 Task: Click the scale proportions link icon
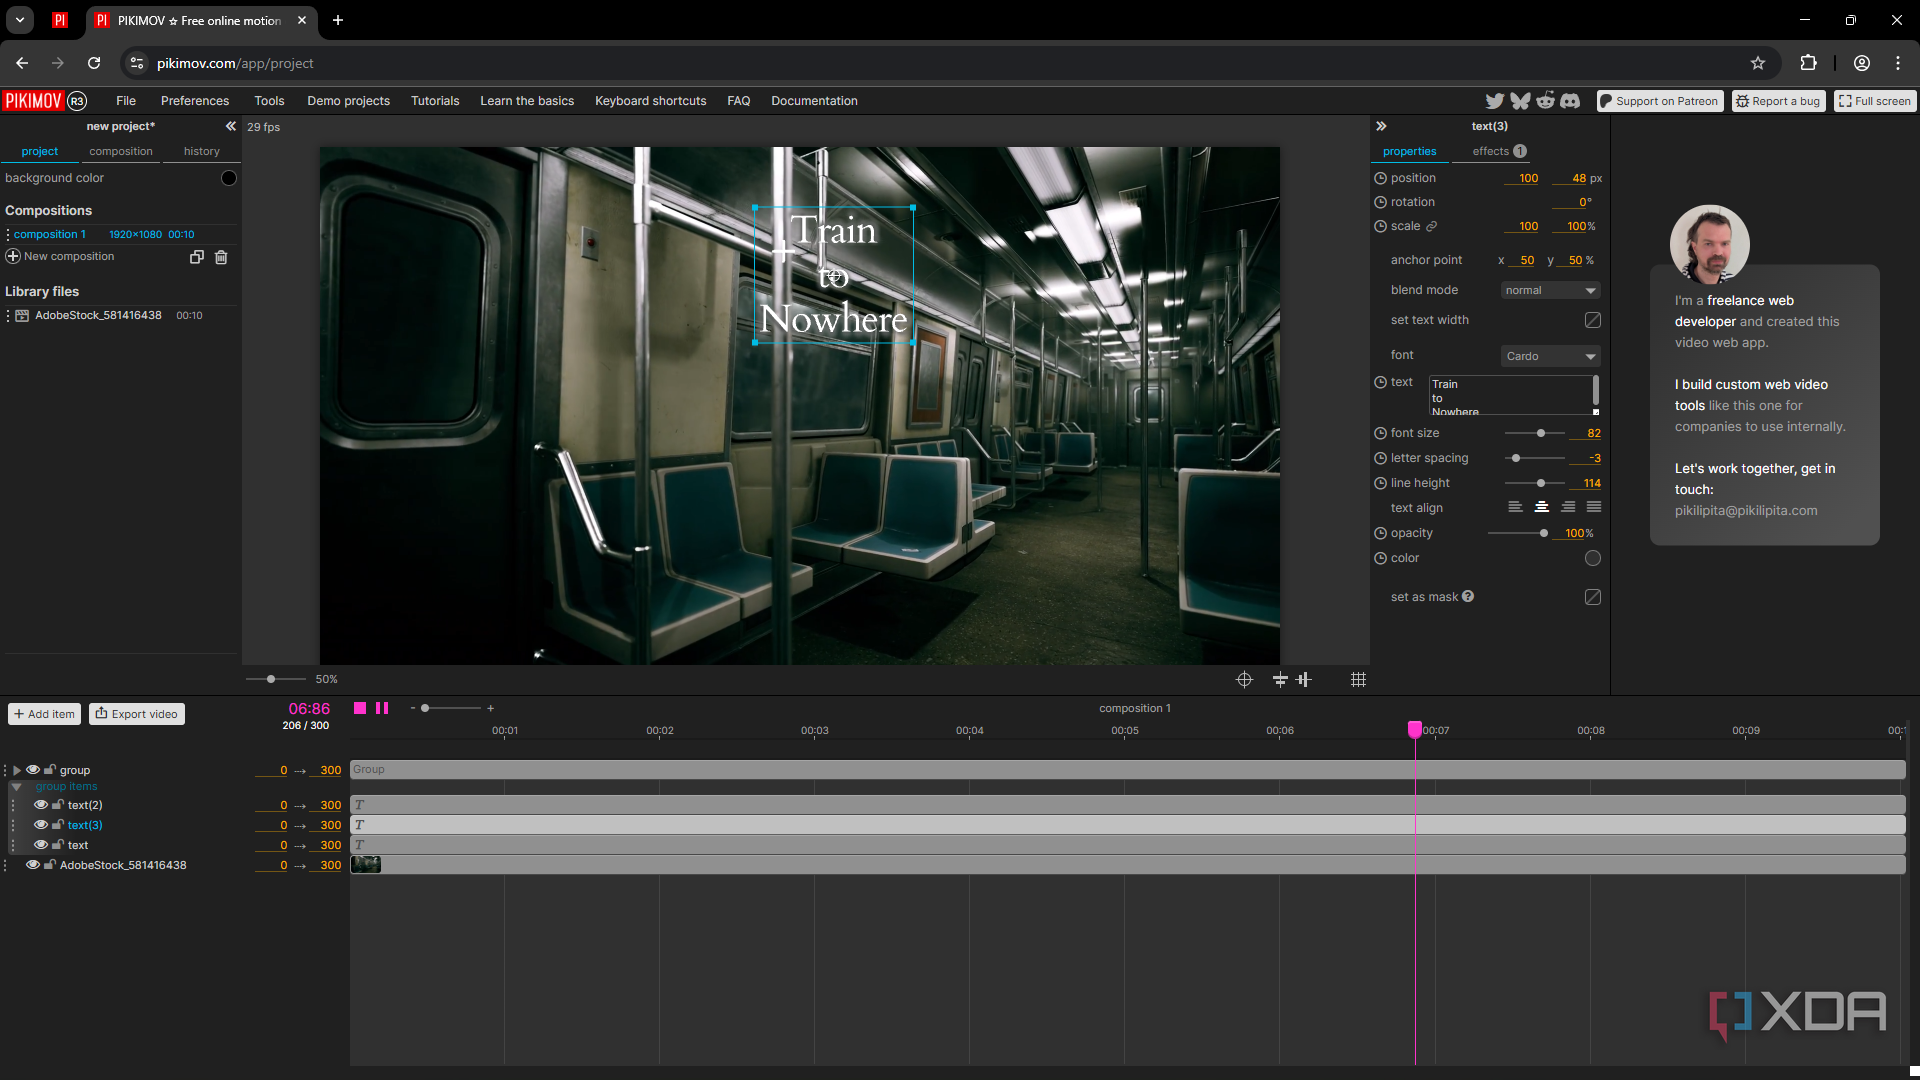(1431, 226)
